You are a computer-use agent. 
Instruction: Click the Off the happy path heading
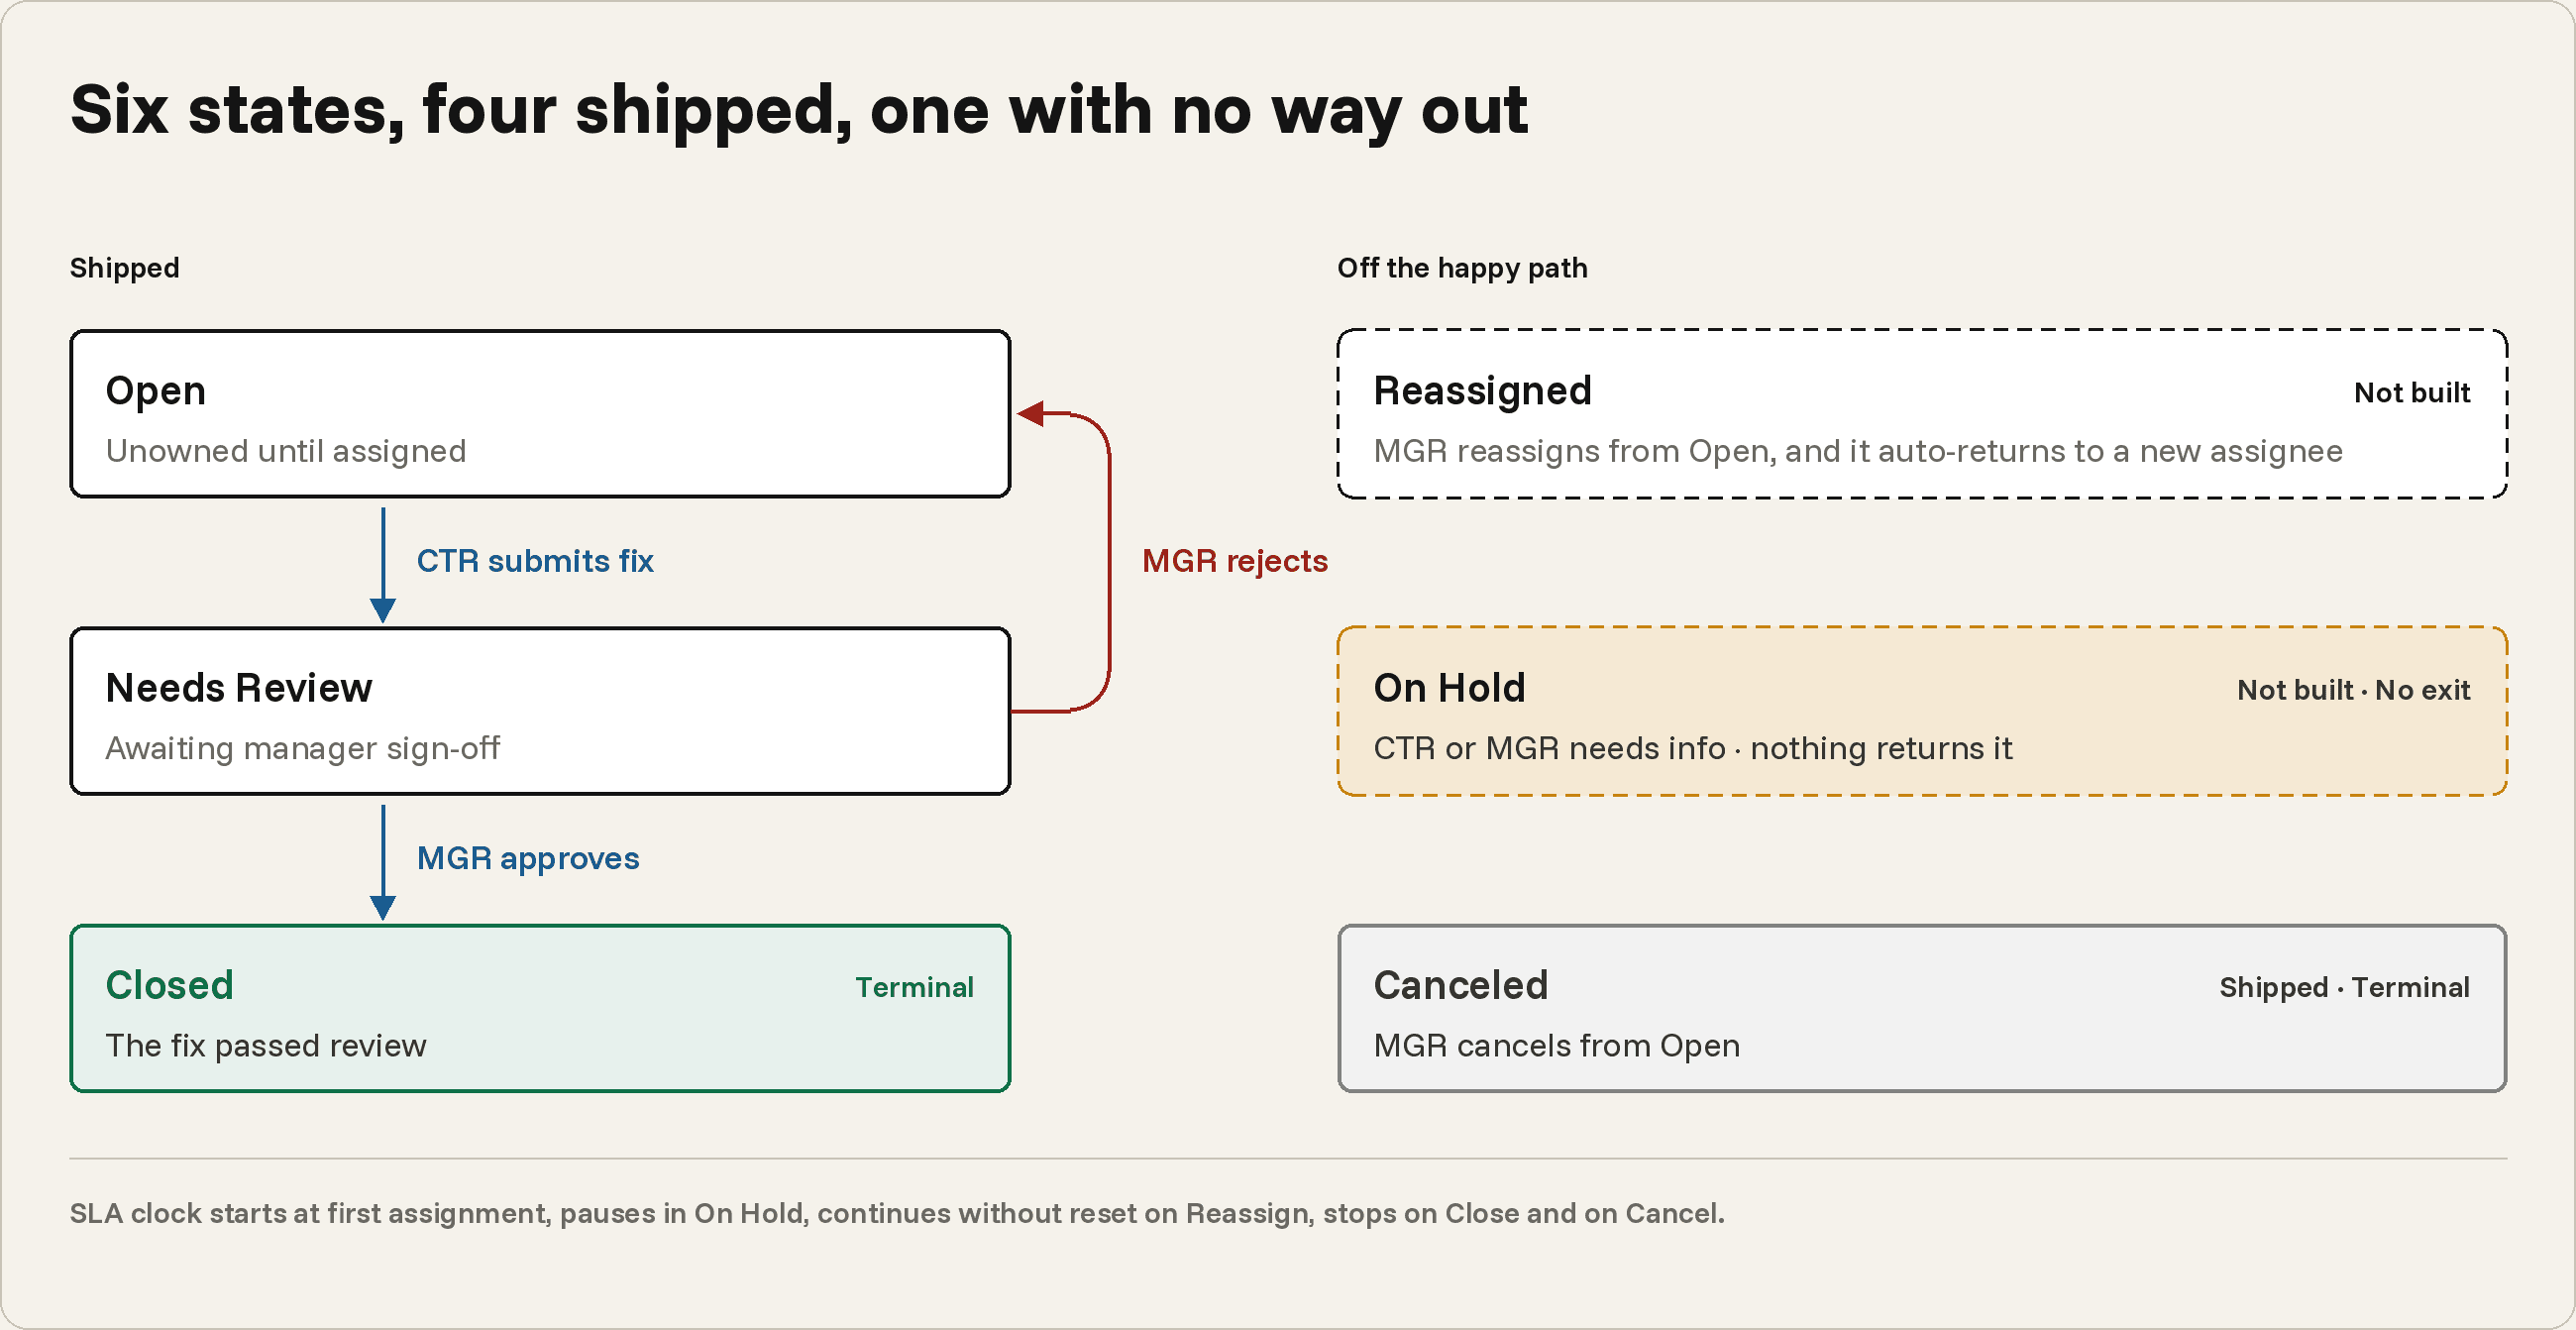(1462, 268)
